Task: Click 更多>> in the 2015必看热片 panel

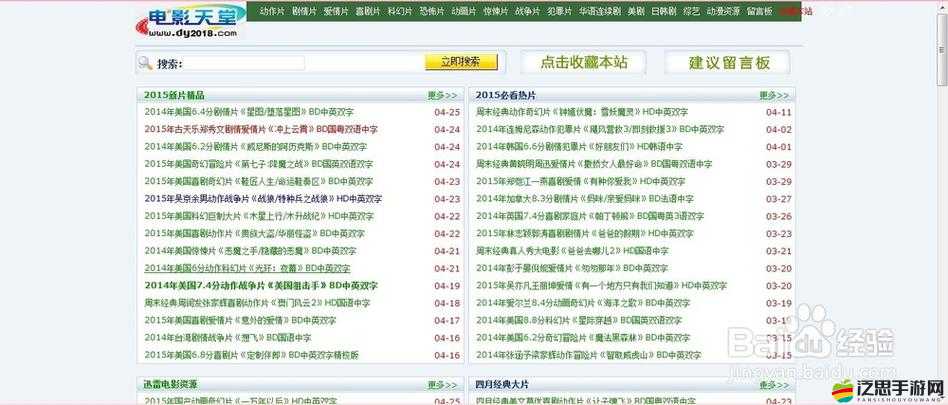Action: pyautogui.click(x=774, y=96)
